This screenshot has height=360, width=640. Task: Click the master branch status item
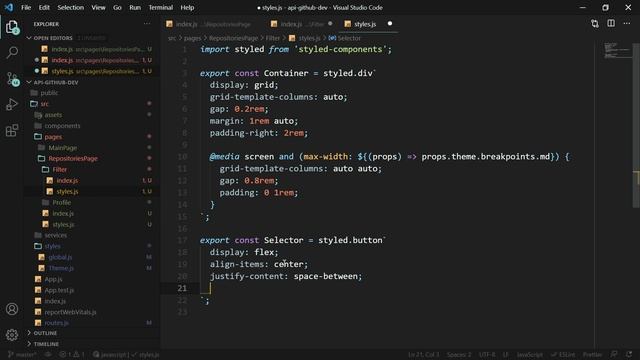[22, 355]
